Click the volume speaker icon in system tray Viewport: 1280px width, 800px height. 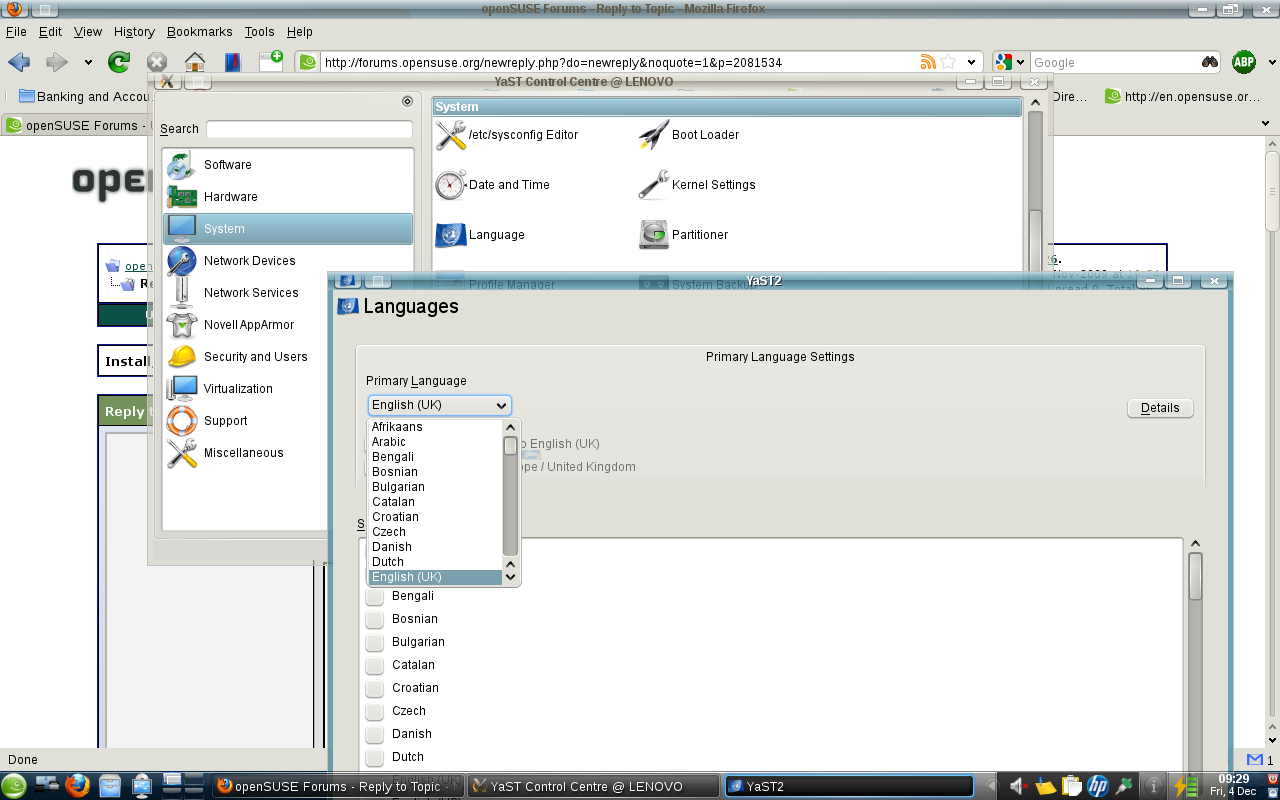(x=1019, y=786)
